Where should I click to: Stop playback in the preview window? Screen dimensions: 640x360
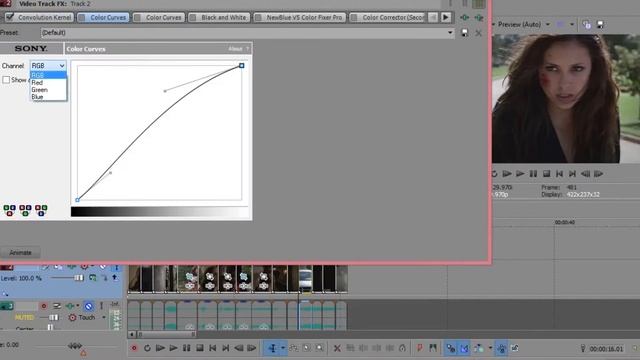pos(547,174)
